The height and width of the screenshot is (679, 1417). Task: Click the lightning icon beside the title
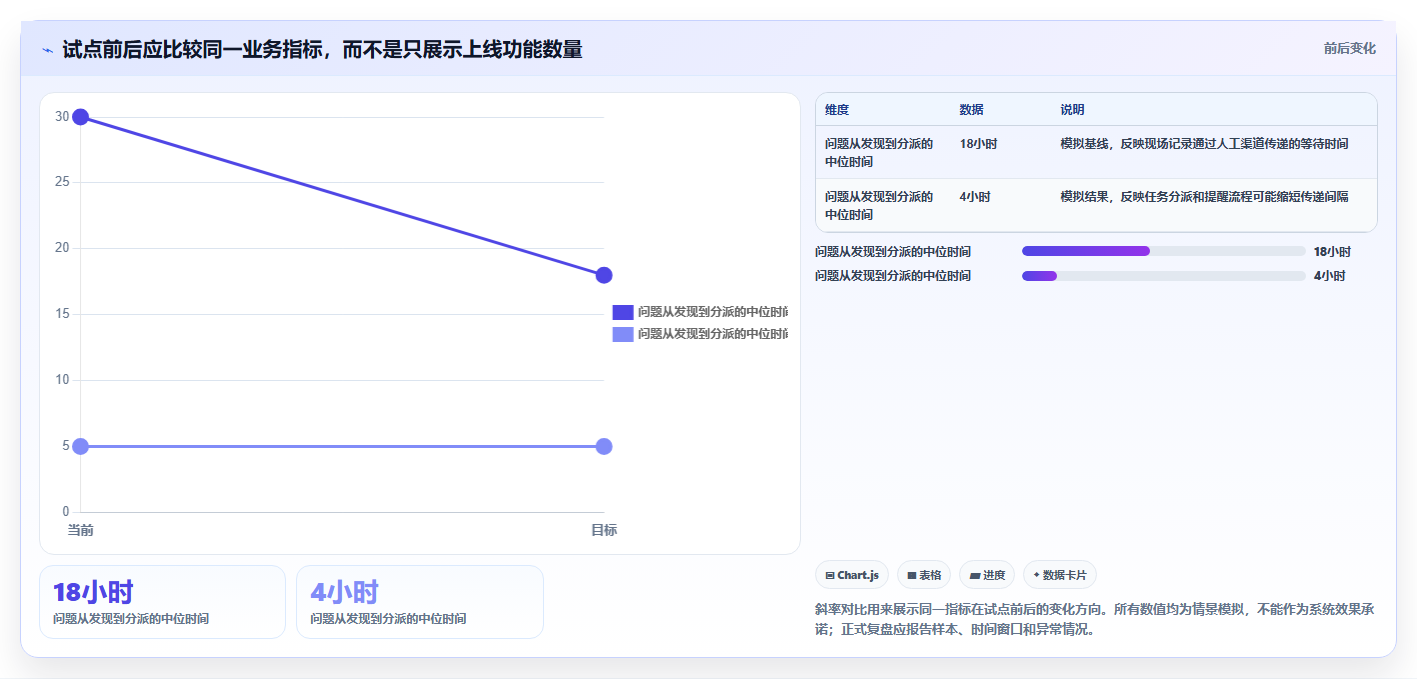click(47, 50)
